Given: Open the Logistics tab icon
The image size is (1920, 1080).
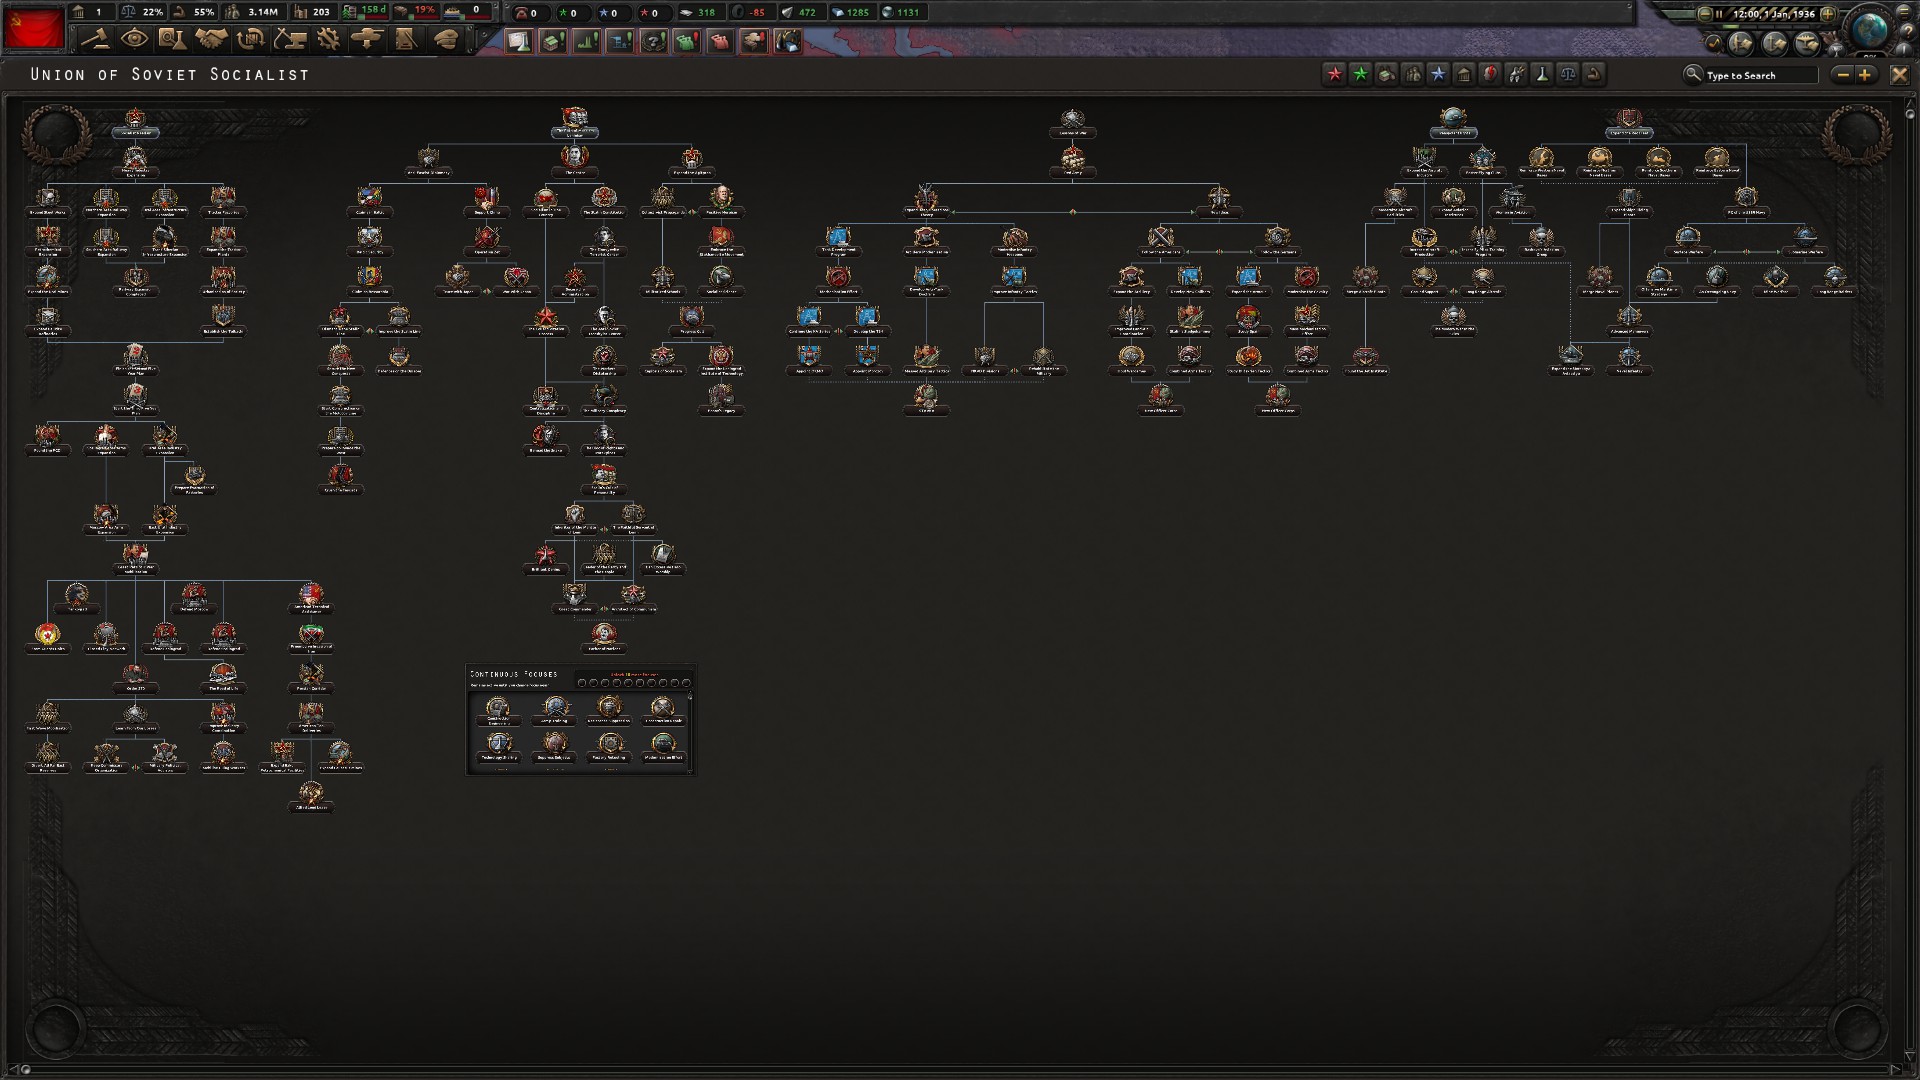Looking at the screenshot, I should [406, 39].
